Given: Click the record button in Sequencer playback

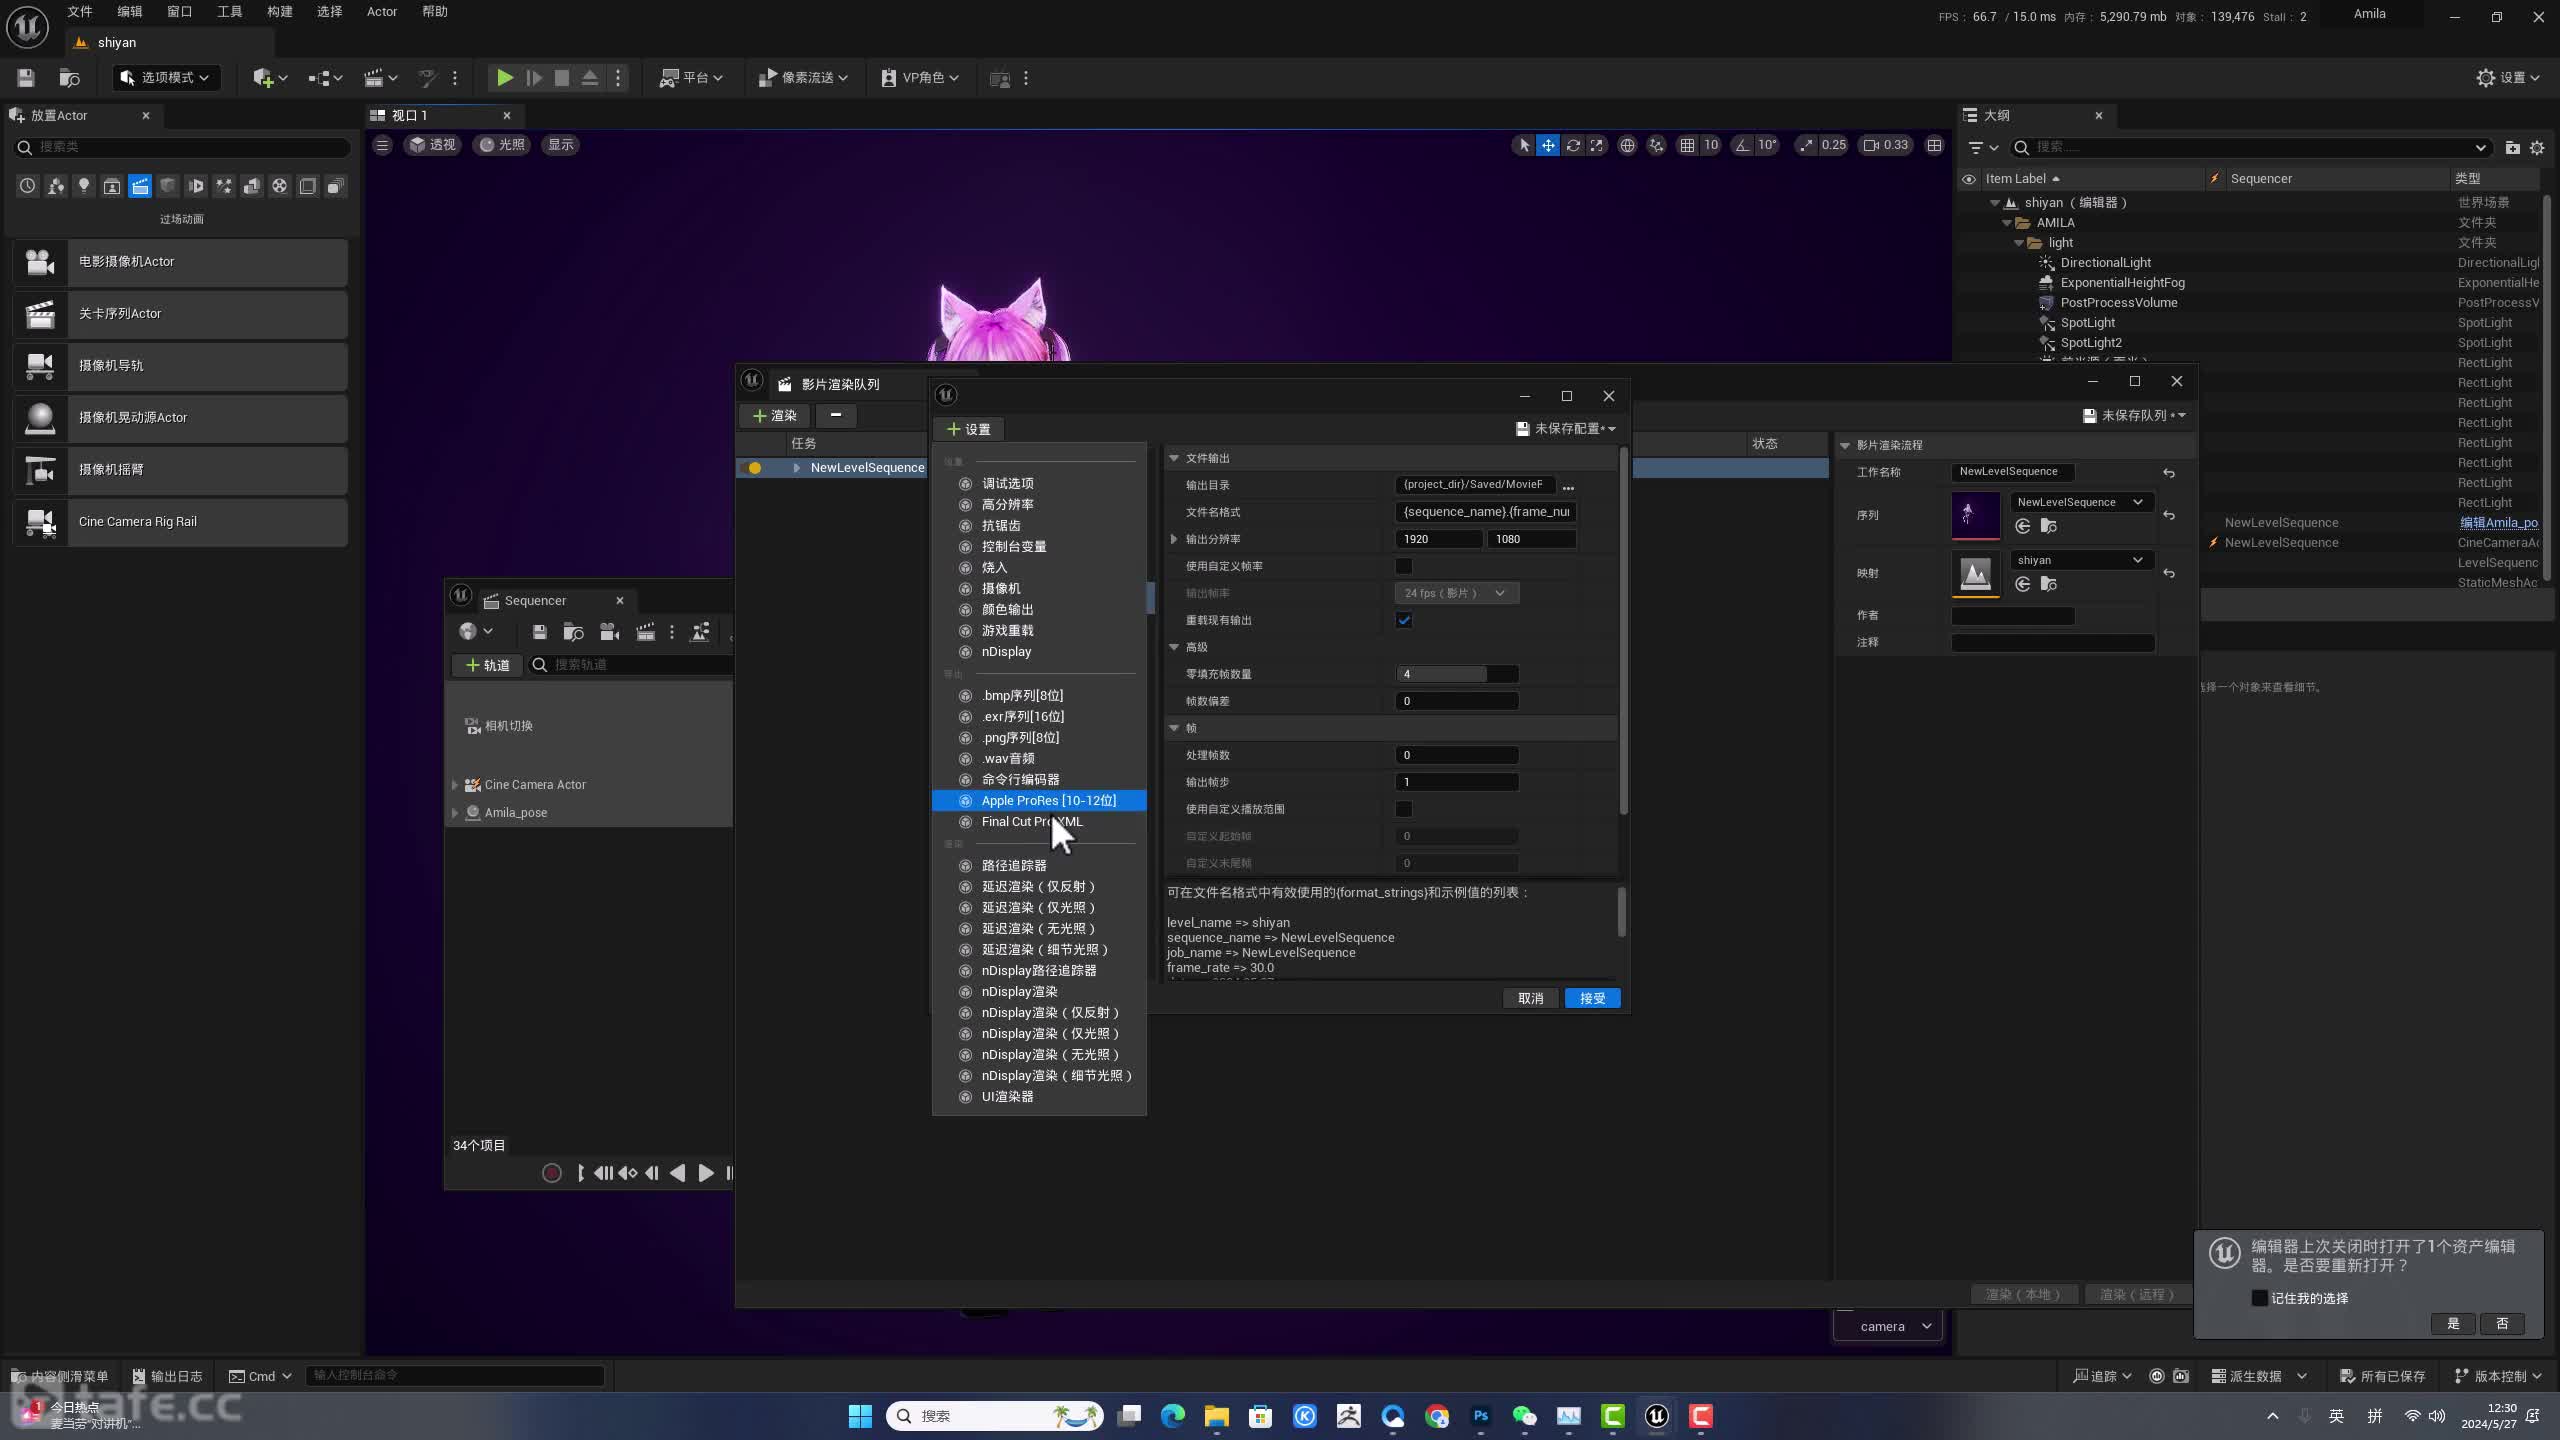Looking at the screenshot, I should point(551,1173).
